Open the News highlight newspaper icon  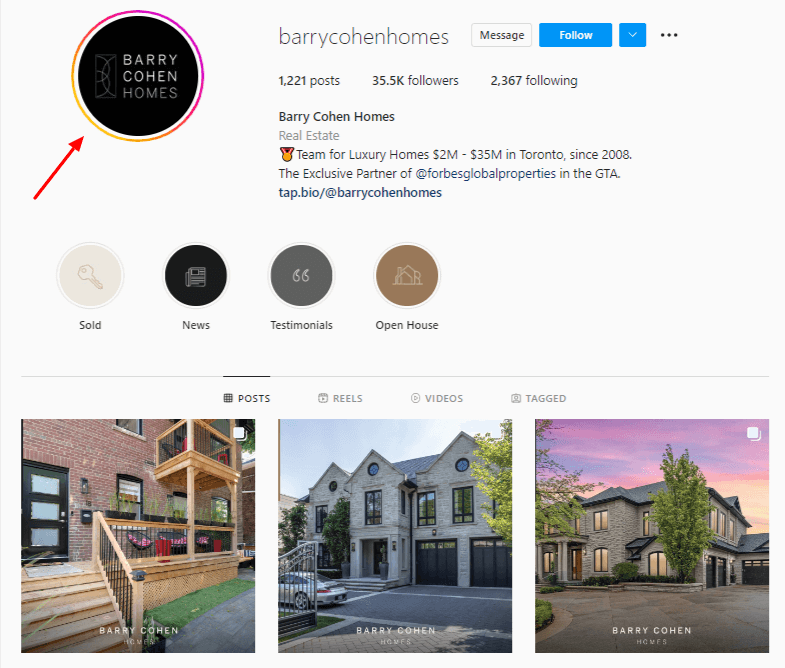click(x=196, y=275)
